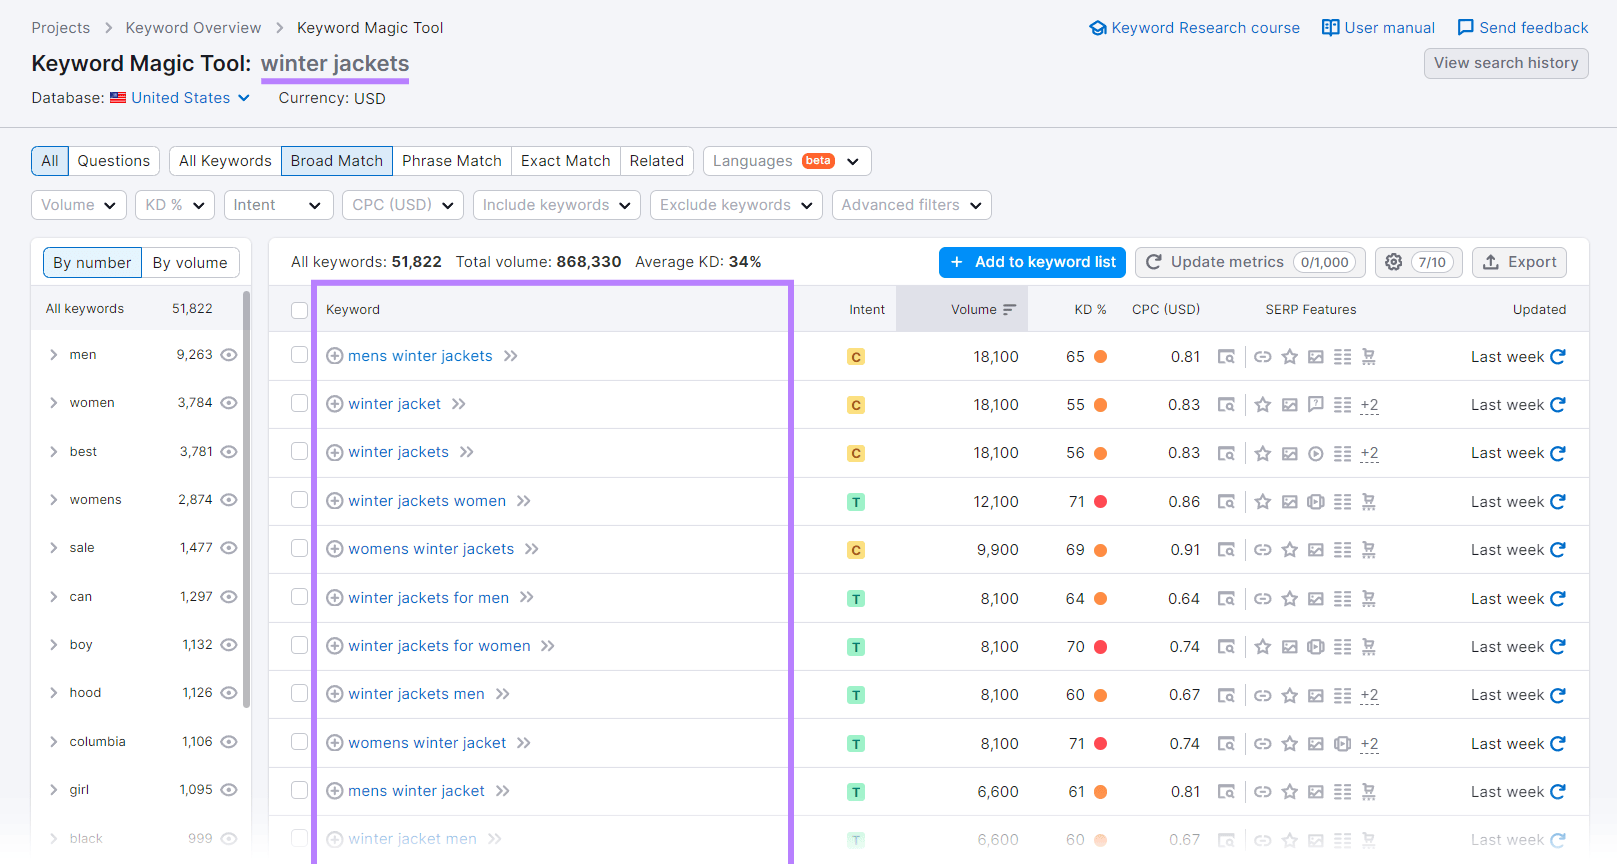Select the Questions tab
1617x864 pixels.
(x=113, y=161)
